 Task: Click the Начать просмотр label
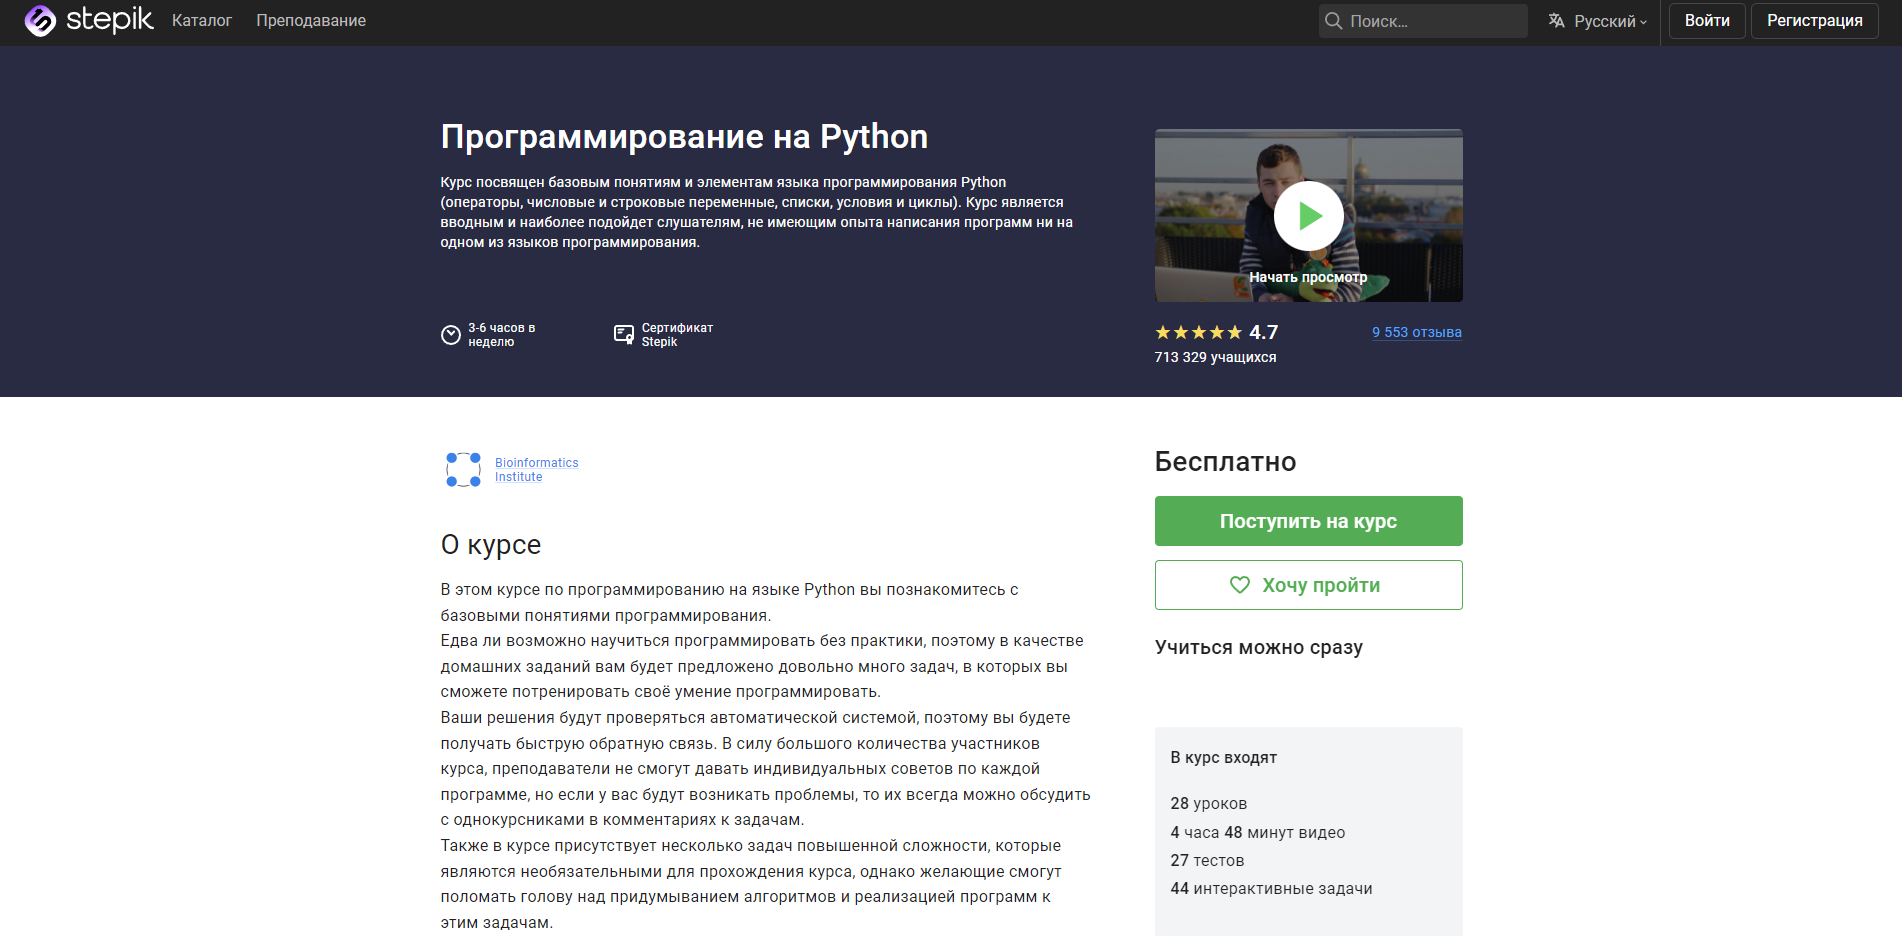pyautogui.click(x=1308, y=277)
